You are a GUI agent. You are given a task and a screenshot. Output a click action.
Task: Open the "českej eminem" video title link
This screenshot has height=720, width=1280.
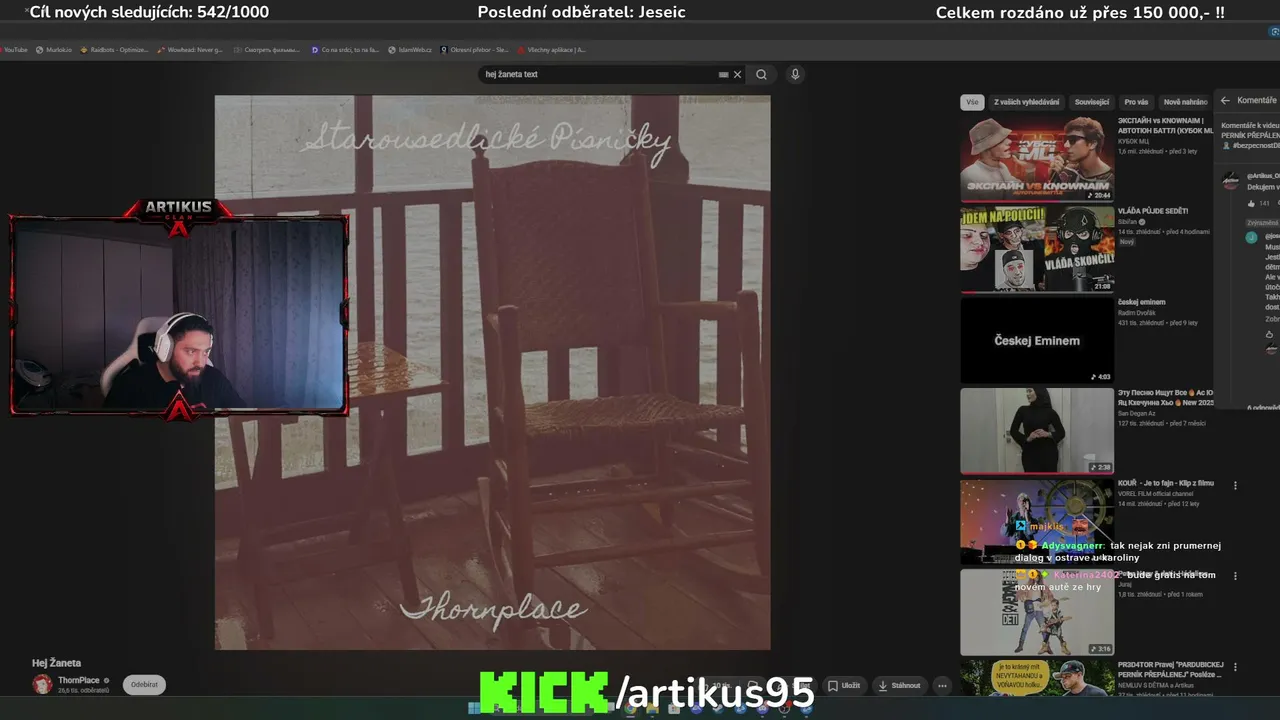click(1142, 302)
